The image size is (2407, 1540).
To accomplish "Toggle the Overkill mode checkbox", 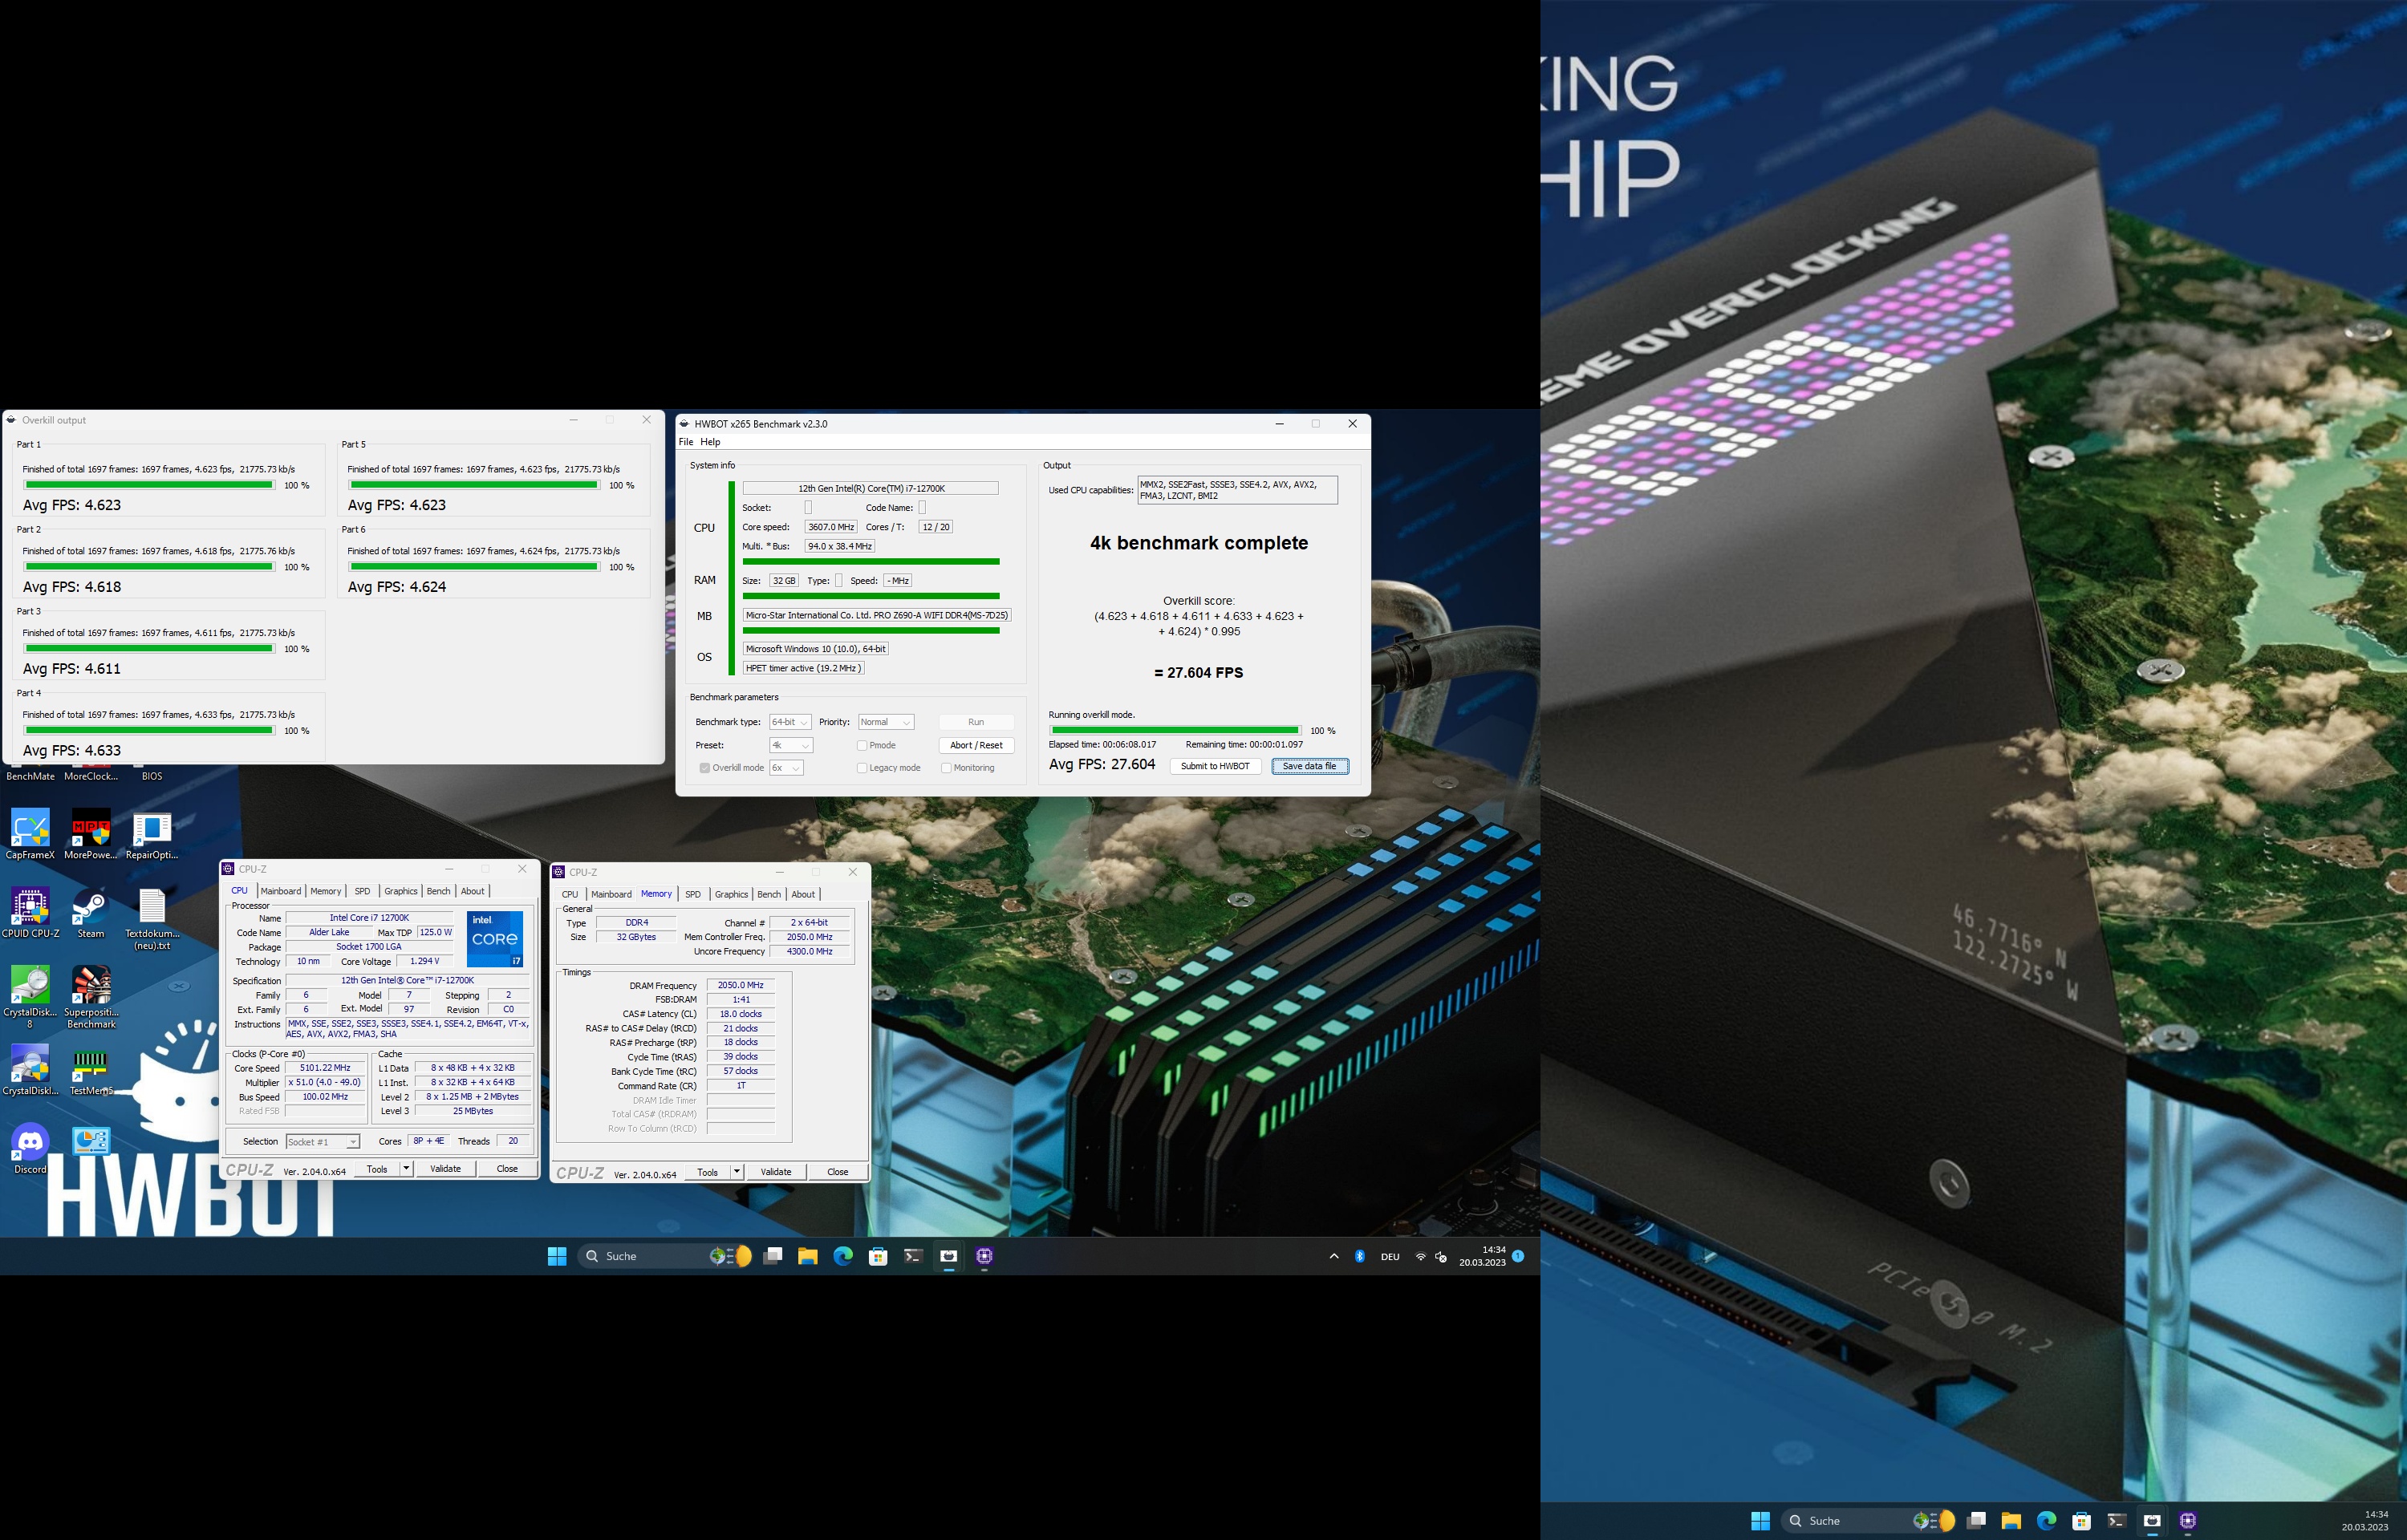I will [705, 768].
